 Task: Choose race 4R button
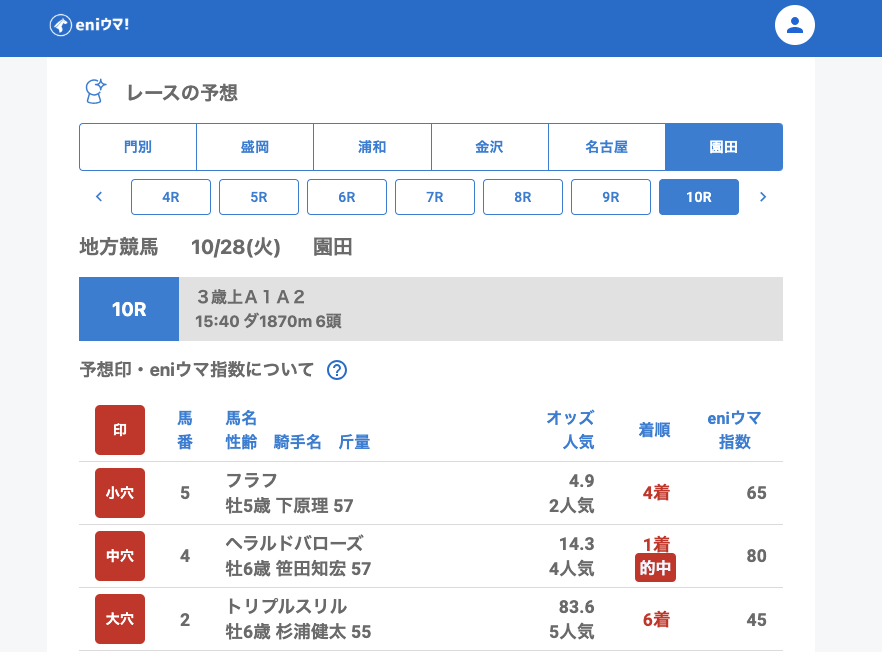171,197
